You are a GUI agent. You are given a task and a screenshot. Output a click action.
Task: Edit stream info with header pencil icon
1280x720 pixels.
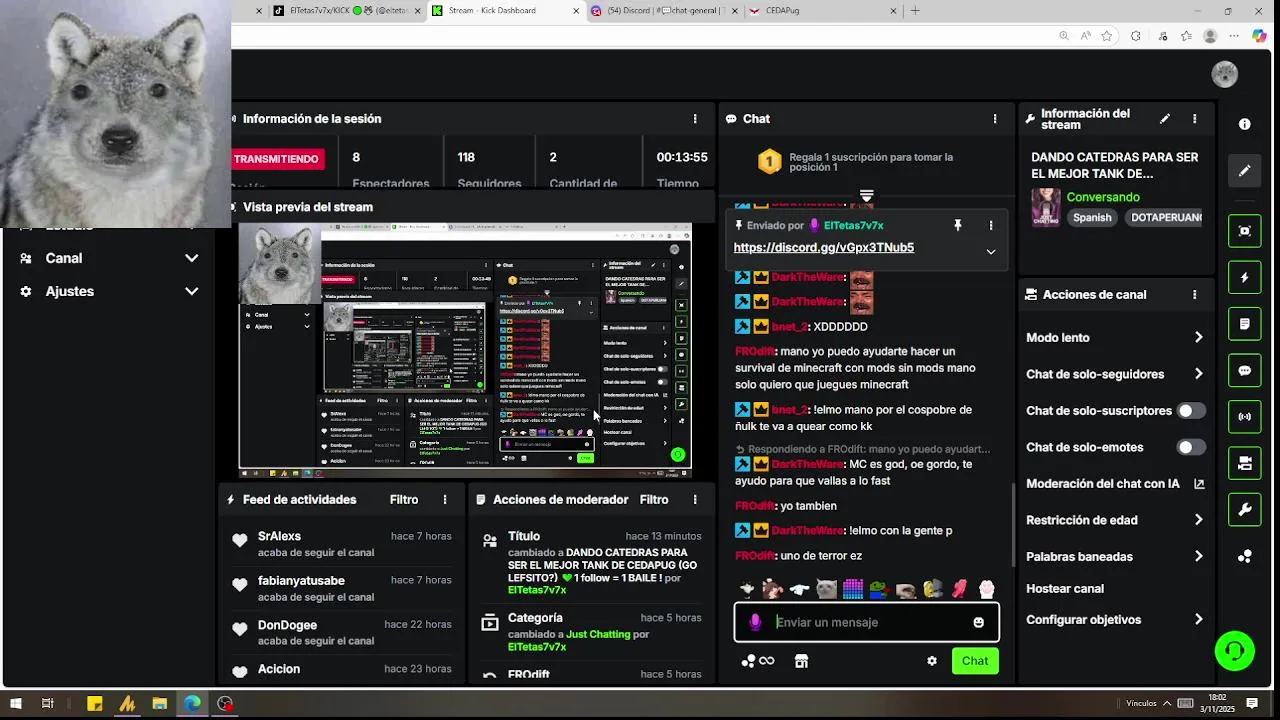[1165, 119]
